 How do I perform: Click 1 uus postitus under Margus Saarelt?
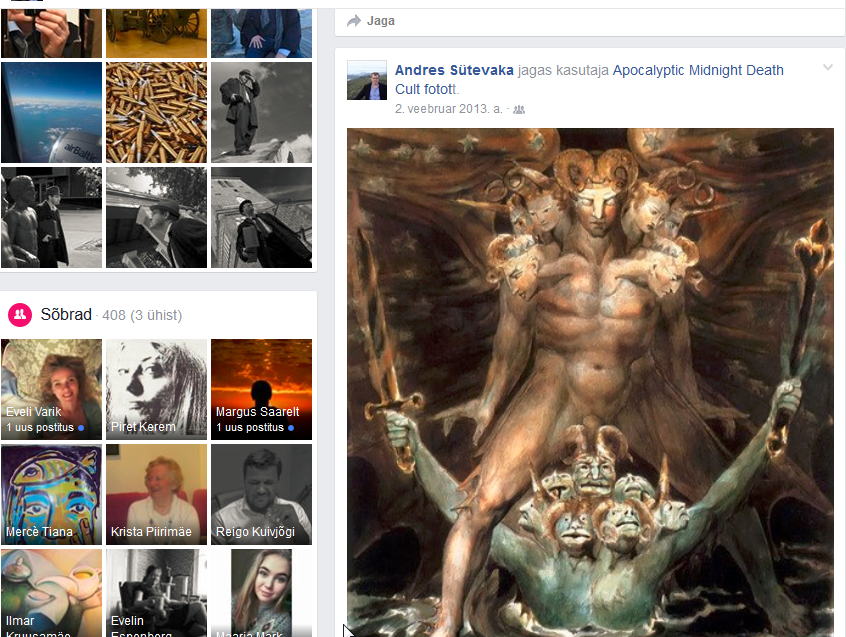(x=255, y=427)
